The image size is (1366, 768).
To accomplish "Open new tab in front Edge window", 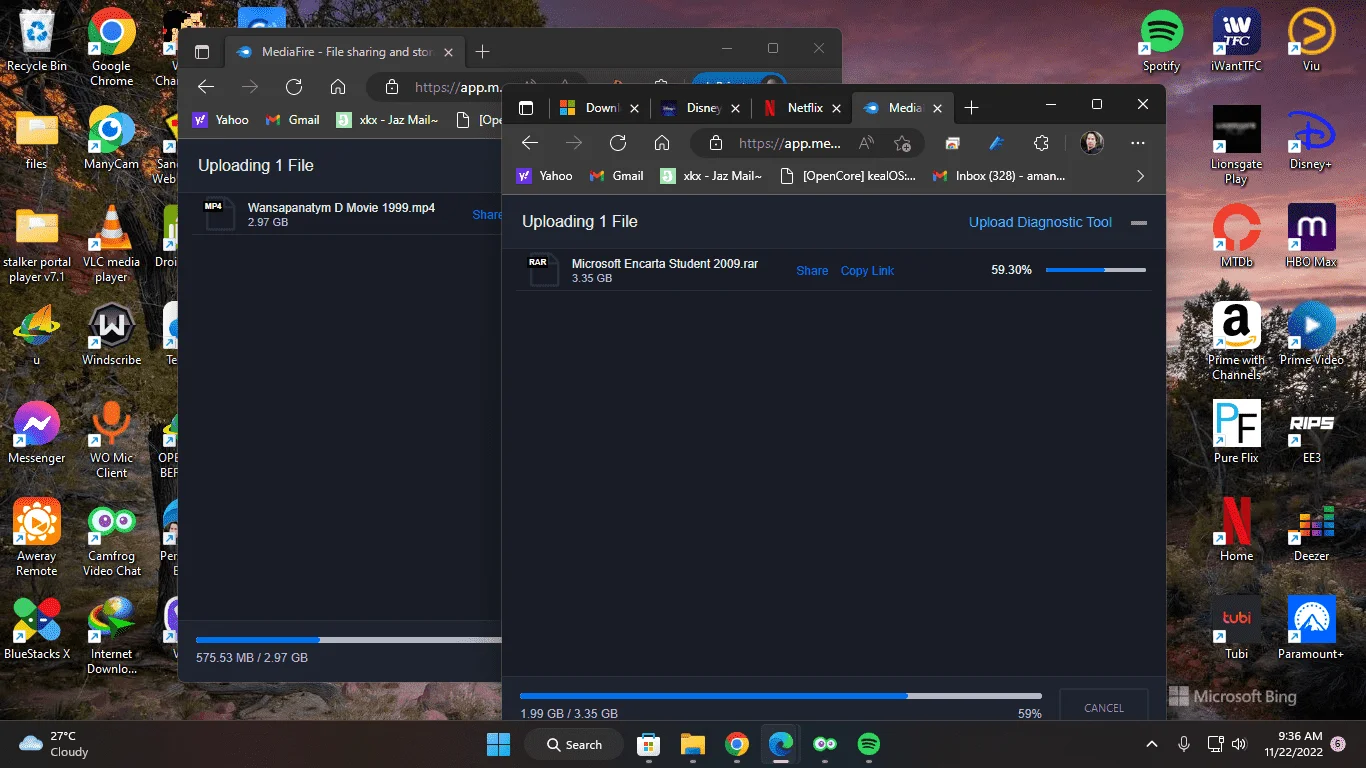I will coord(971,107).
